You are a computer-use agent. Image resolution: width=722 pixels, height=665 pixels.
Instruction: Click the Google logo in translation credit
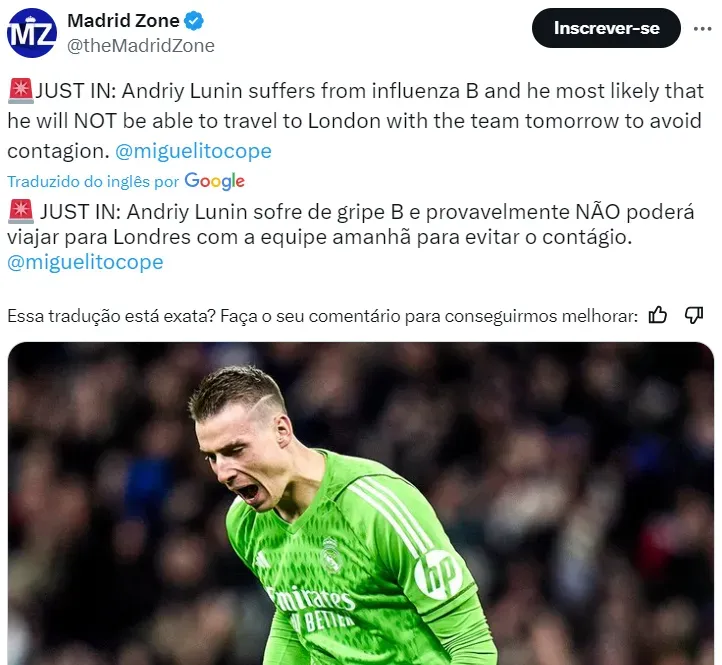pos(215,181)
